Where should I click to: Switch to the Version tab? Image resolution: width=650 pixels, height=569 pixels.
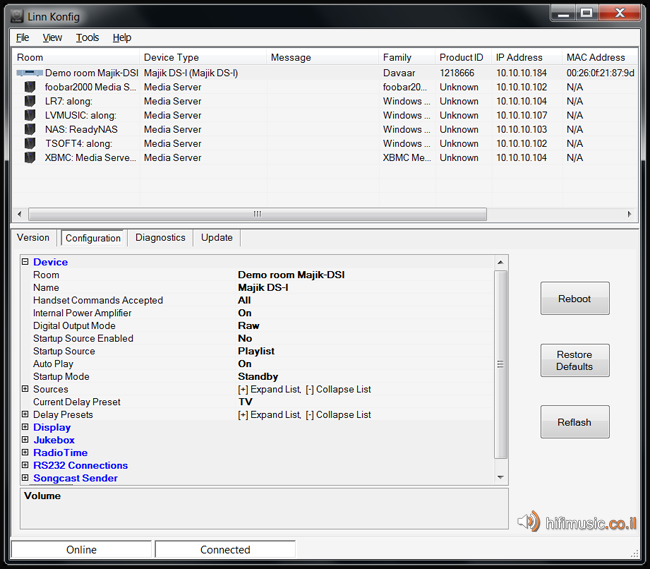pyautogui.click(x=33, y=237)
